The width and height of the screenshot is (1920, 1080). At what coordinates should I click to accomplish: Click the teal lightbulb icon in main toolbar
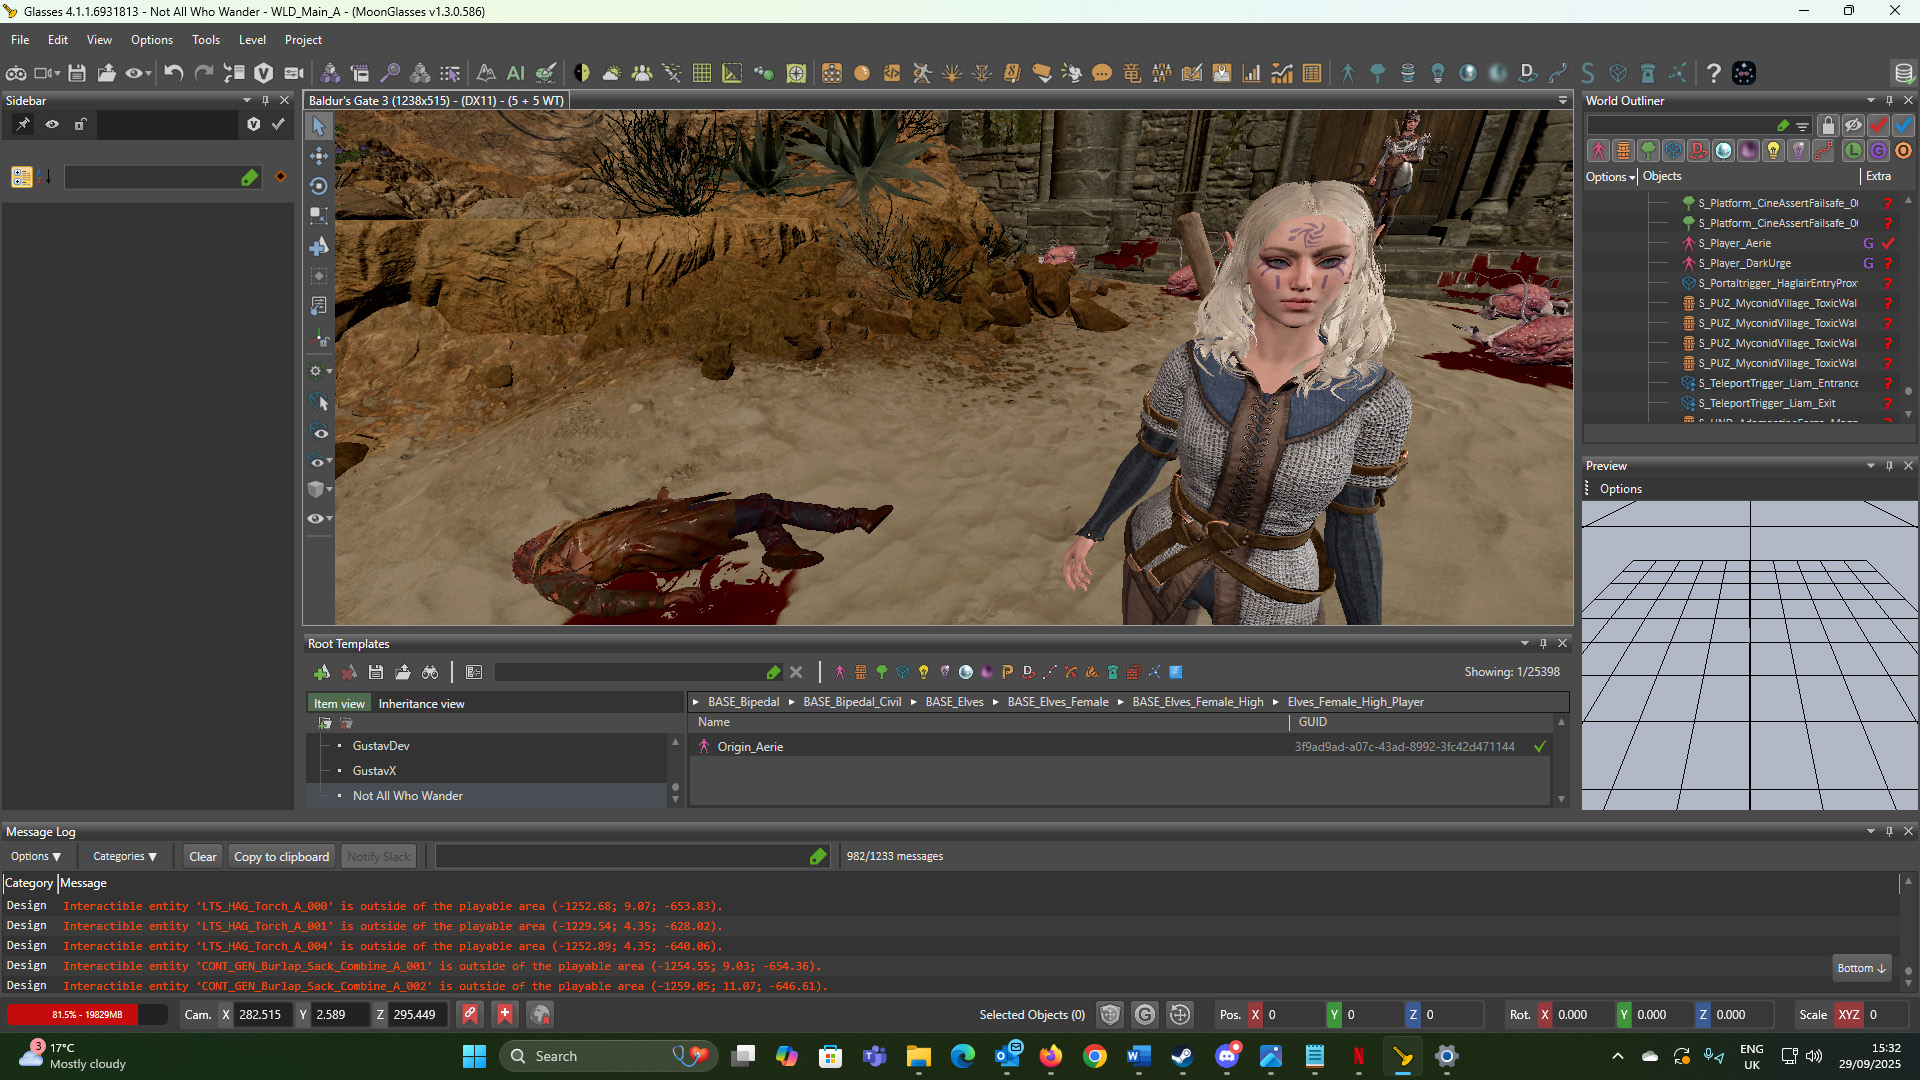1438,73
